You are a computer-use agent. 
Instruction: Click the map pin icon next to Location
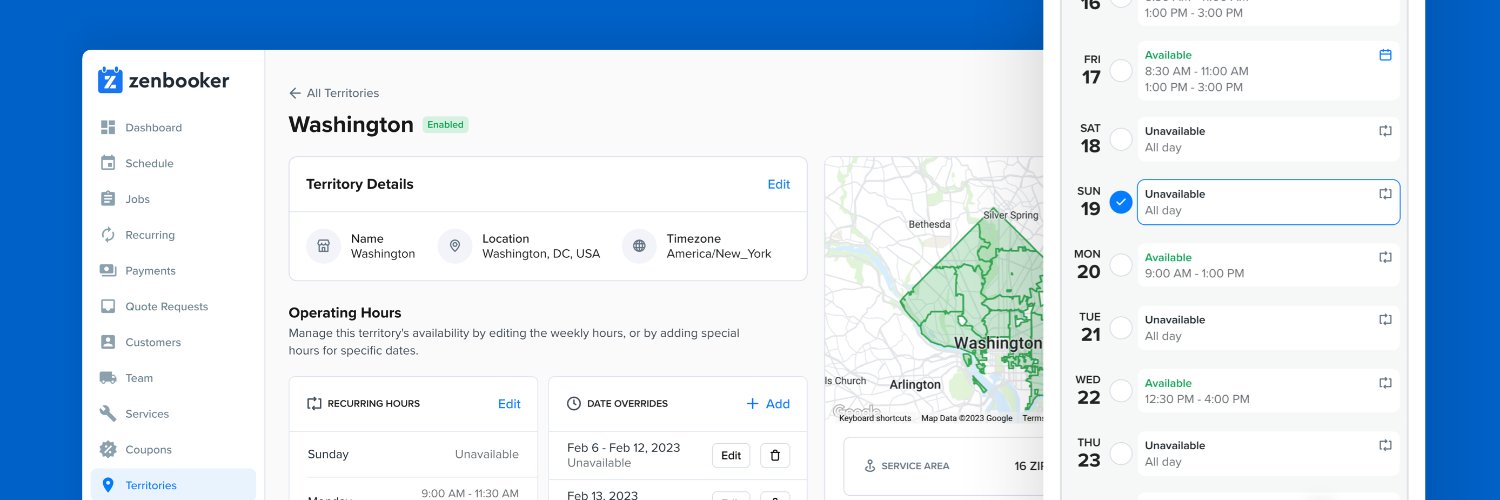[455, 246]
